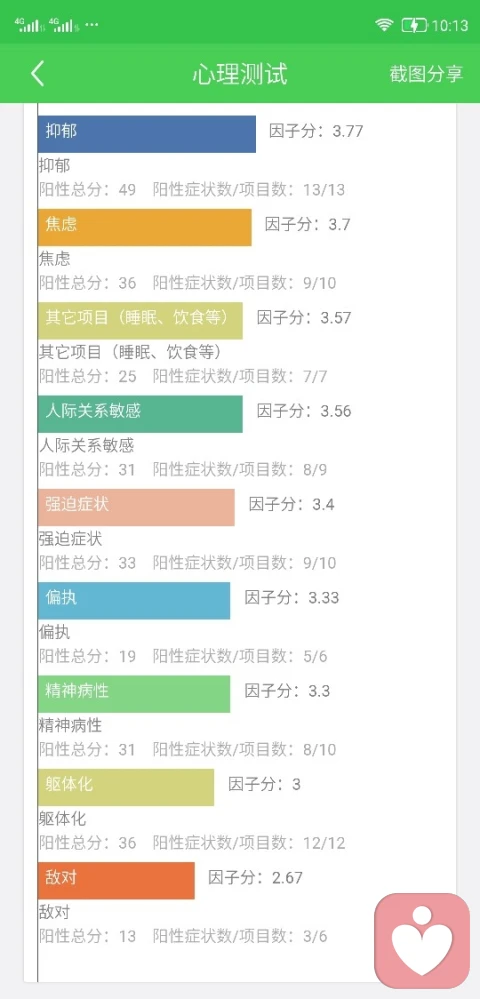The width and height of the screenshot is (480, 999).
Task: Tap the battery charging icon
Action: pos(414,25)
